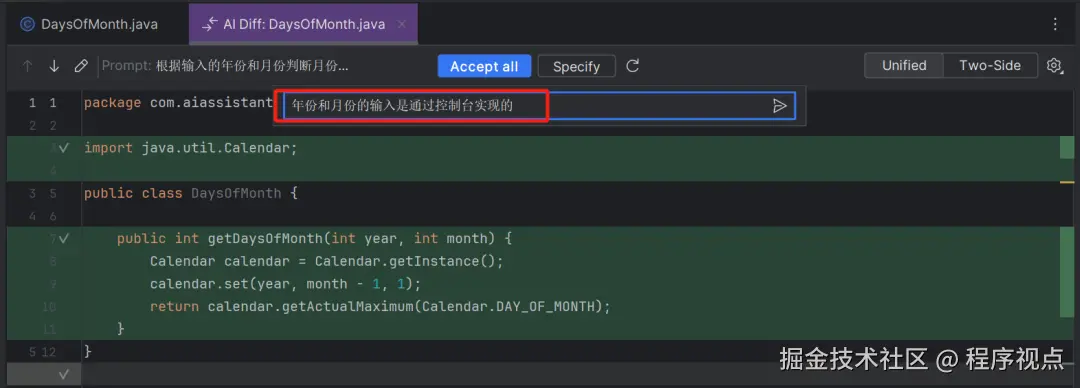Accept the import java.util.Calendar change checkmark
This screenshot has width=1080, height=388.
(x=64, y=147)
